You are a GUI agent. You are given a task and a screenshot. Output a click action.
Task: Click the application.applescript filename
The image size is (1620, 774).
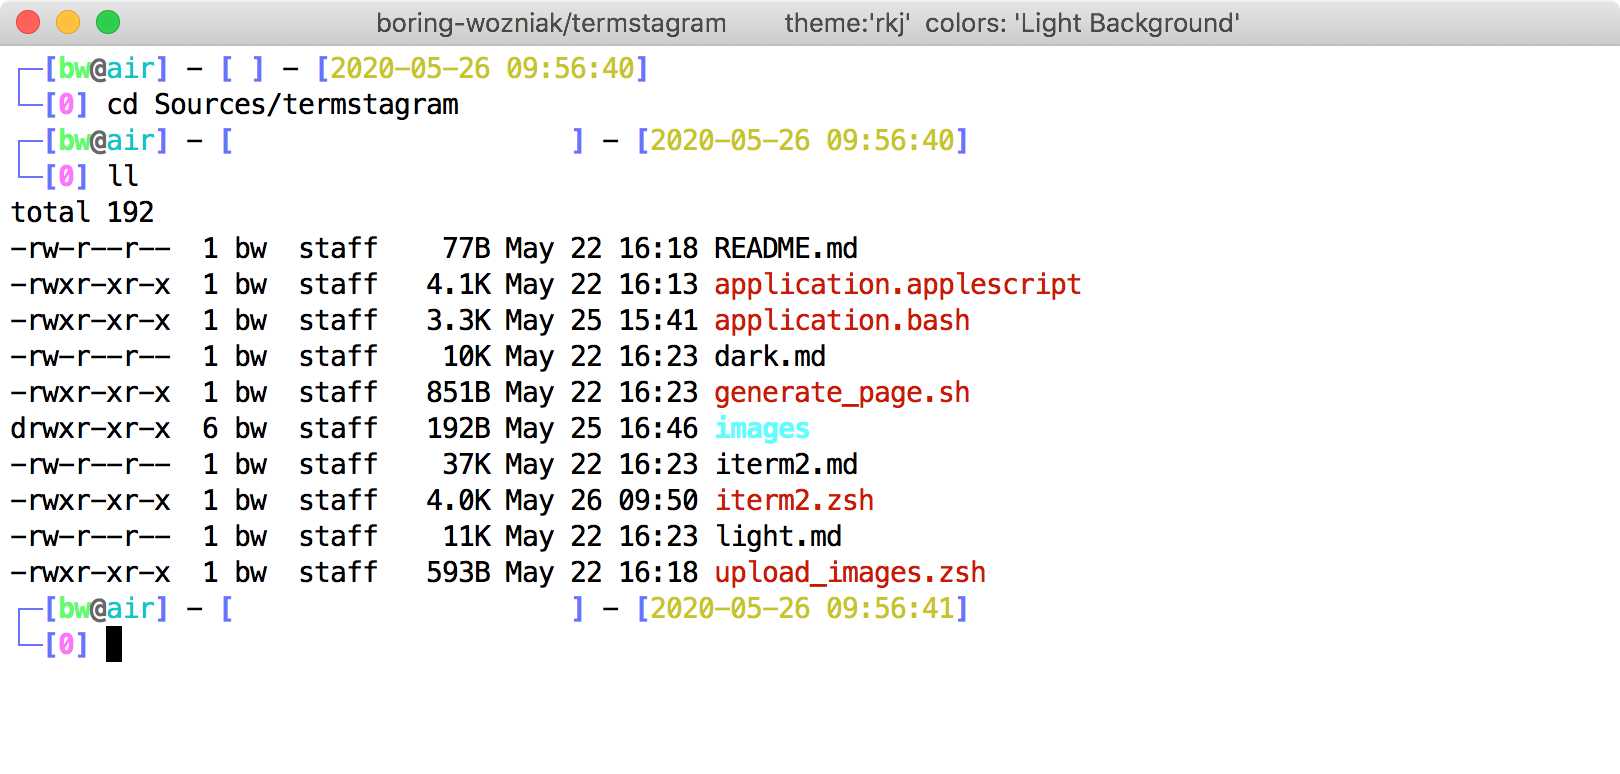click(x=897, y=284)
